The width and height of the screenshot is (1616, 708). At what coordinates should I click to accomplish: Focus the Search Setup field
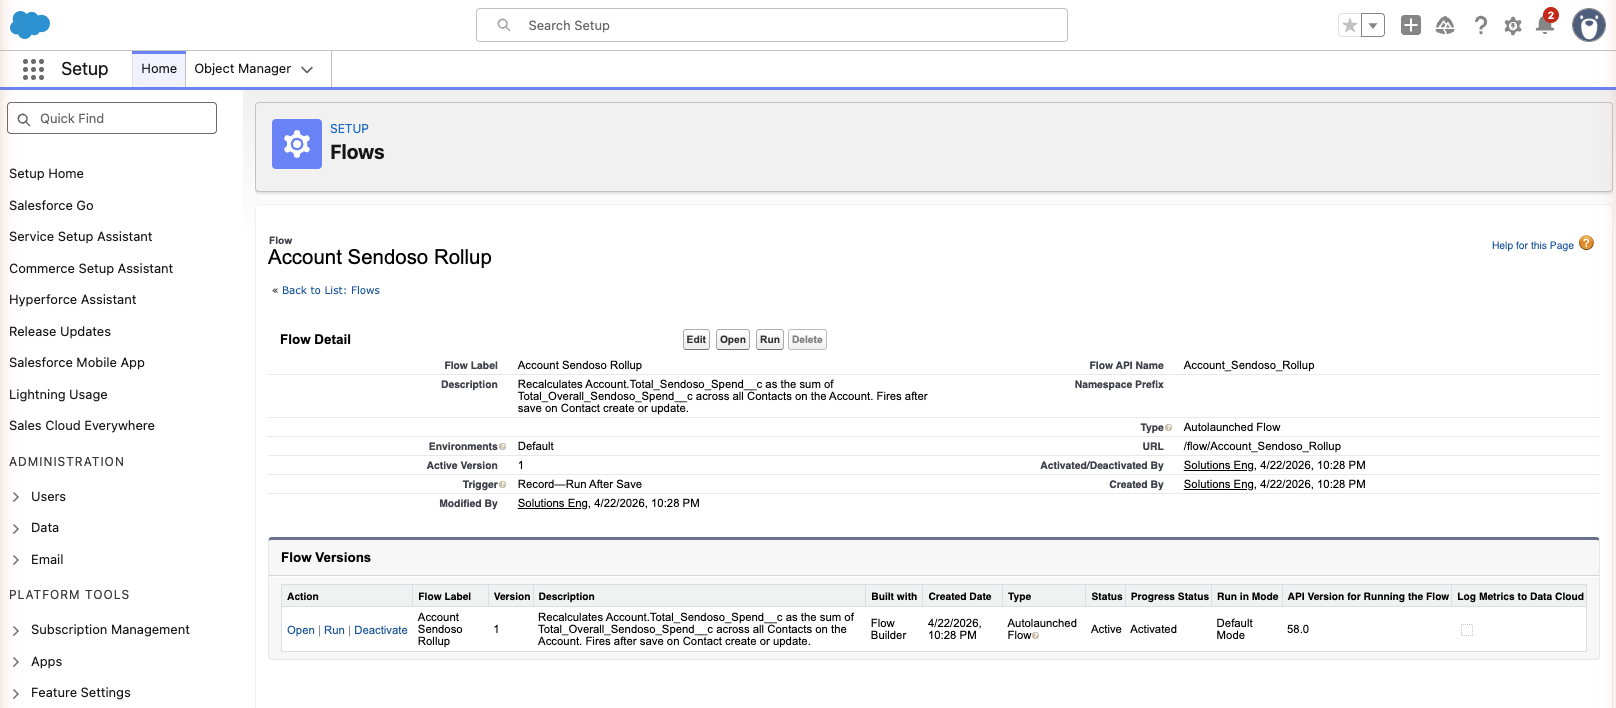point(772,25)
